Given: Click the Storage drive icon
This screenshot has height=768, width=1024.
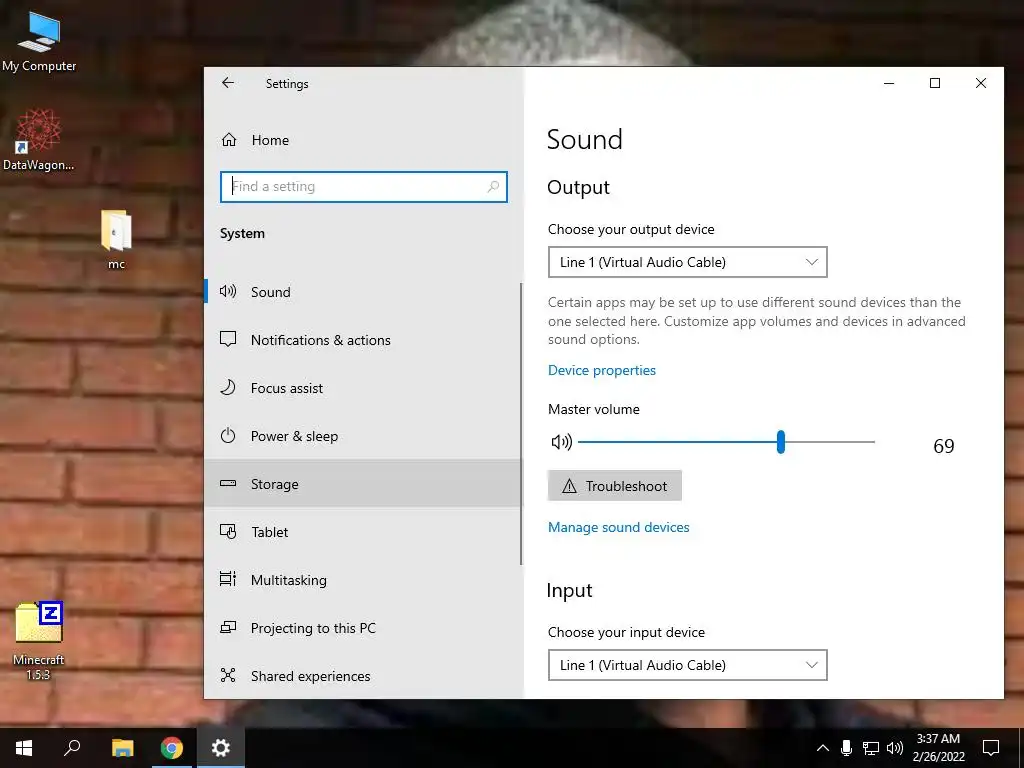Looking at the screenshot, I should pyautogui.click(x=228, y=483).
